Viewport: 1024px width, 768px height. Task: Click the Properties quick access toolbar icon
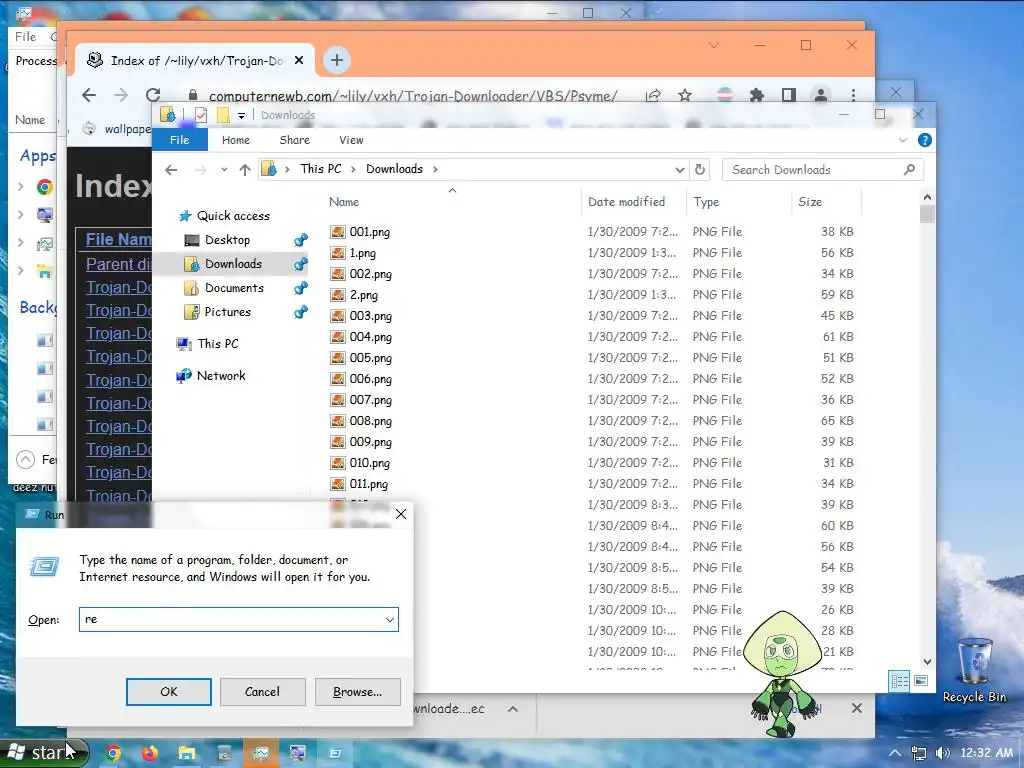[x=200, y=116]
